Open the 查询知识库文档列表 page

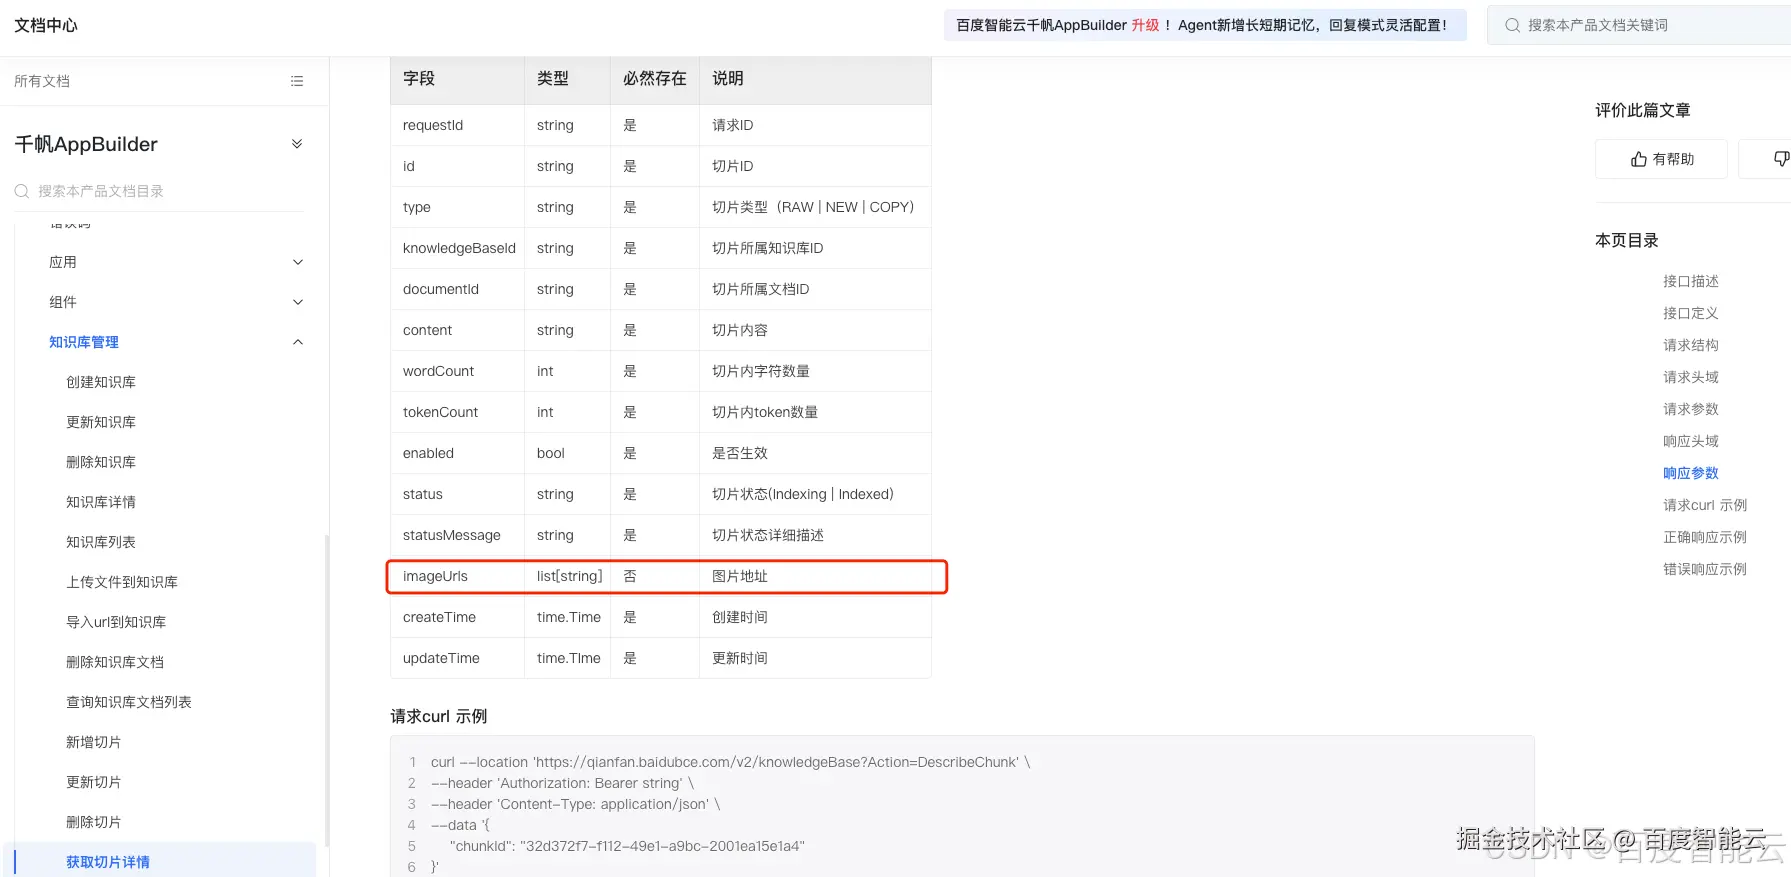tap(129, 702)
